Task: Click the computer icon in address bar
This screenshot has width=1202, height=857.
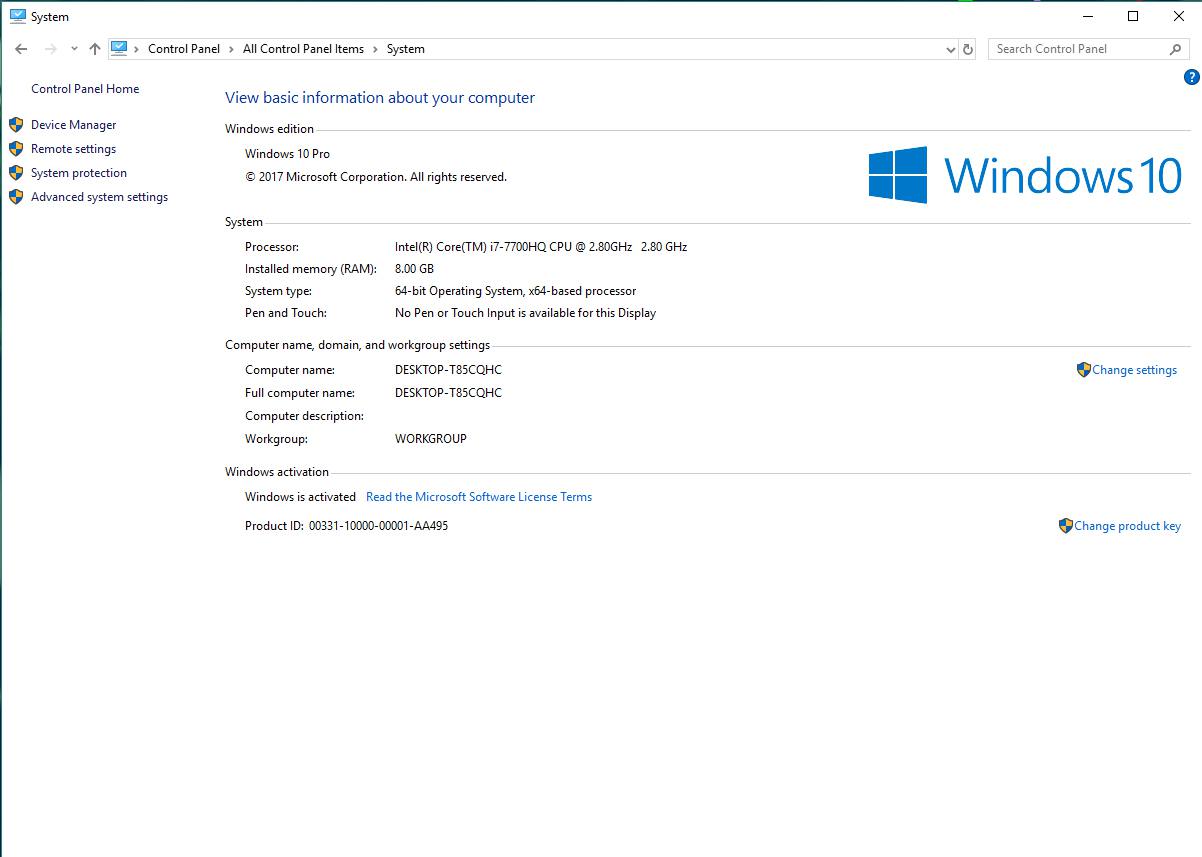Action: [x=120, y=48]
